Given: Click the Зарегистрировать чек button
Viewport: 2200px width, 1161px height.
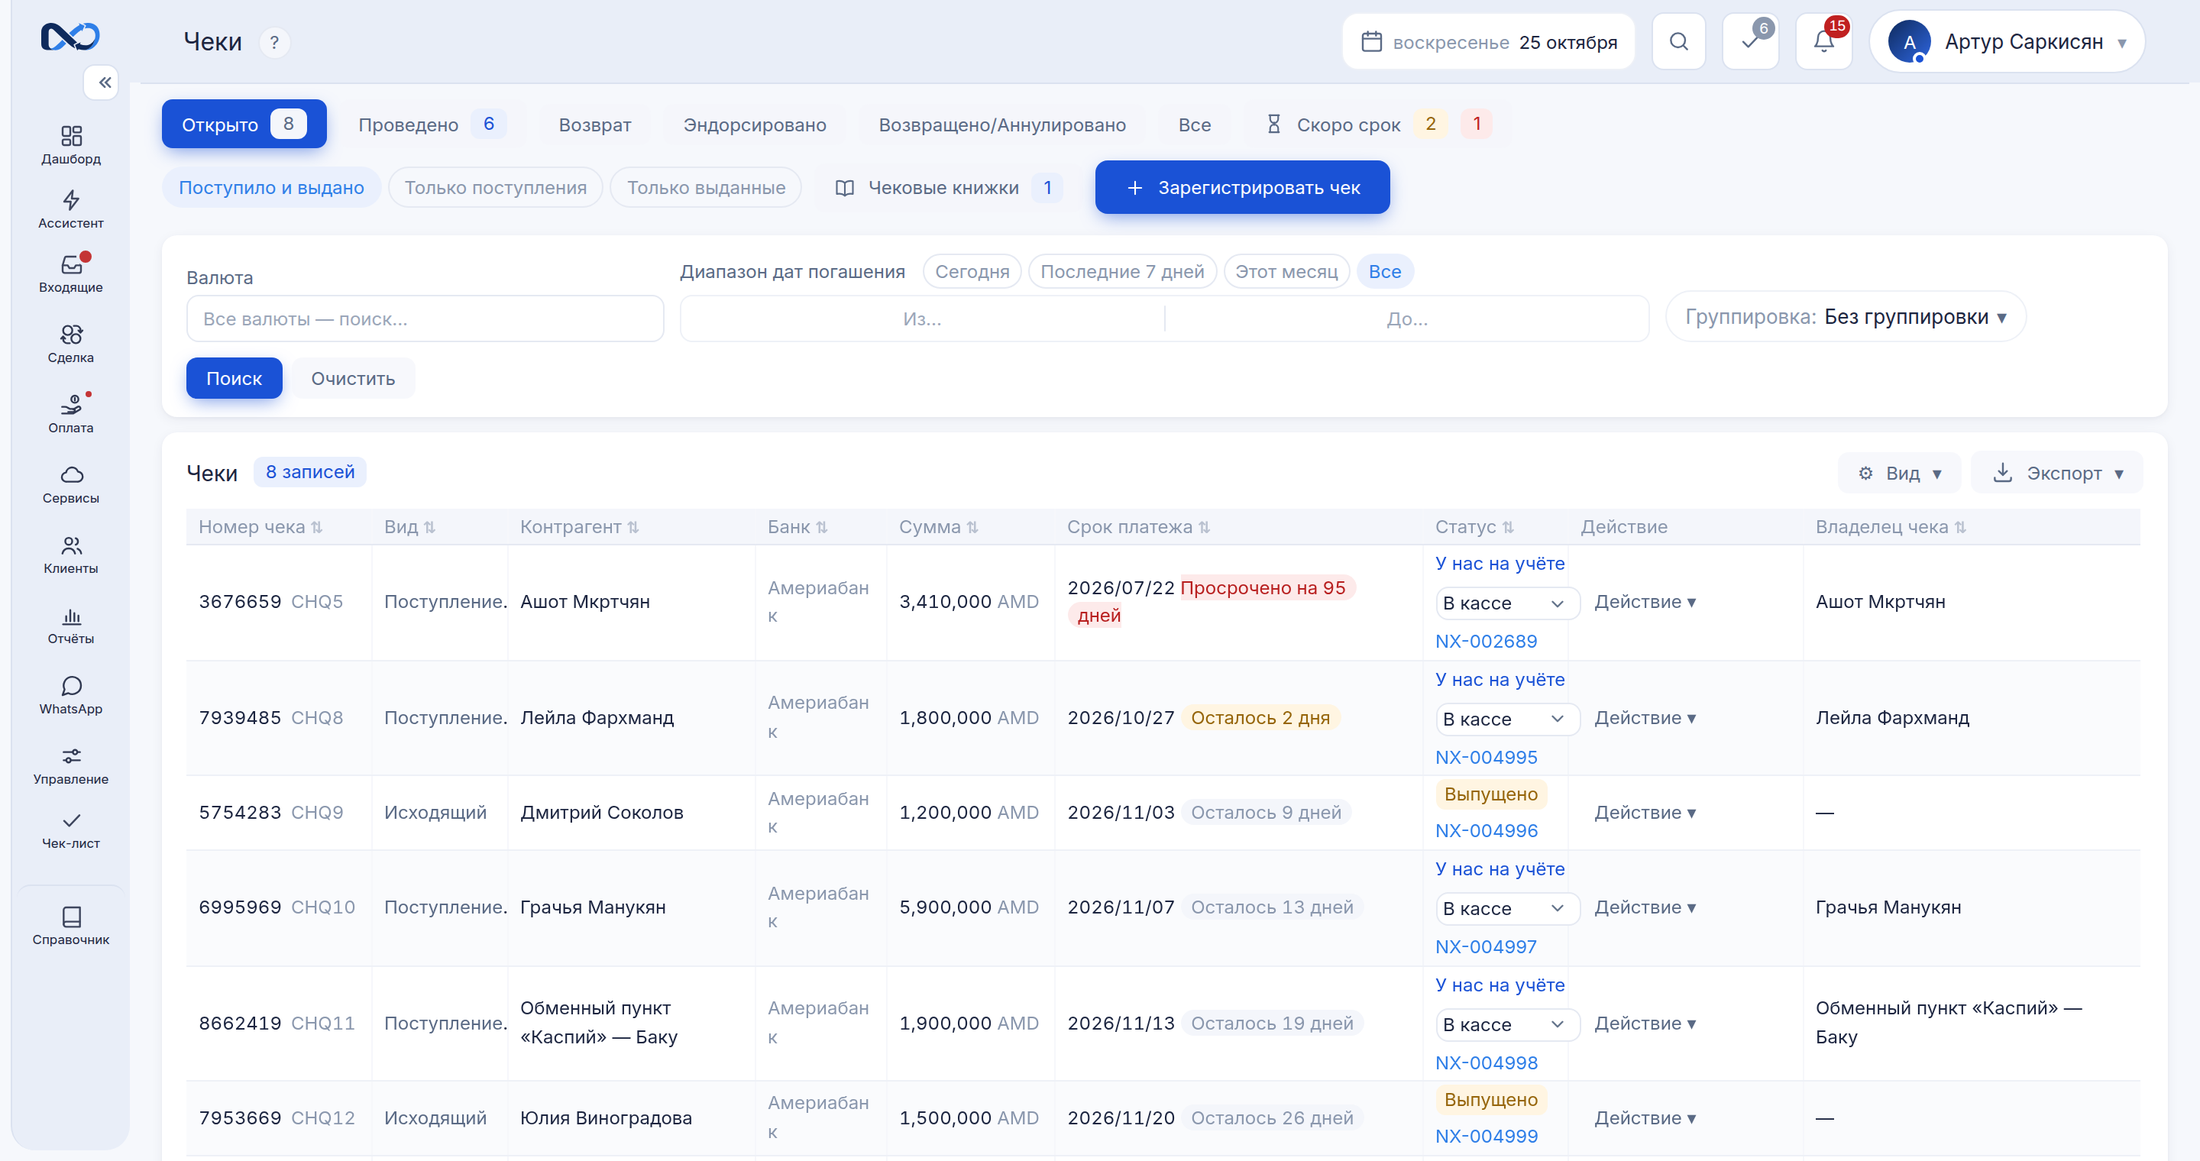Looking at the screenshot, I should point(1242,187).
